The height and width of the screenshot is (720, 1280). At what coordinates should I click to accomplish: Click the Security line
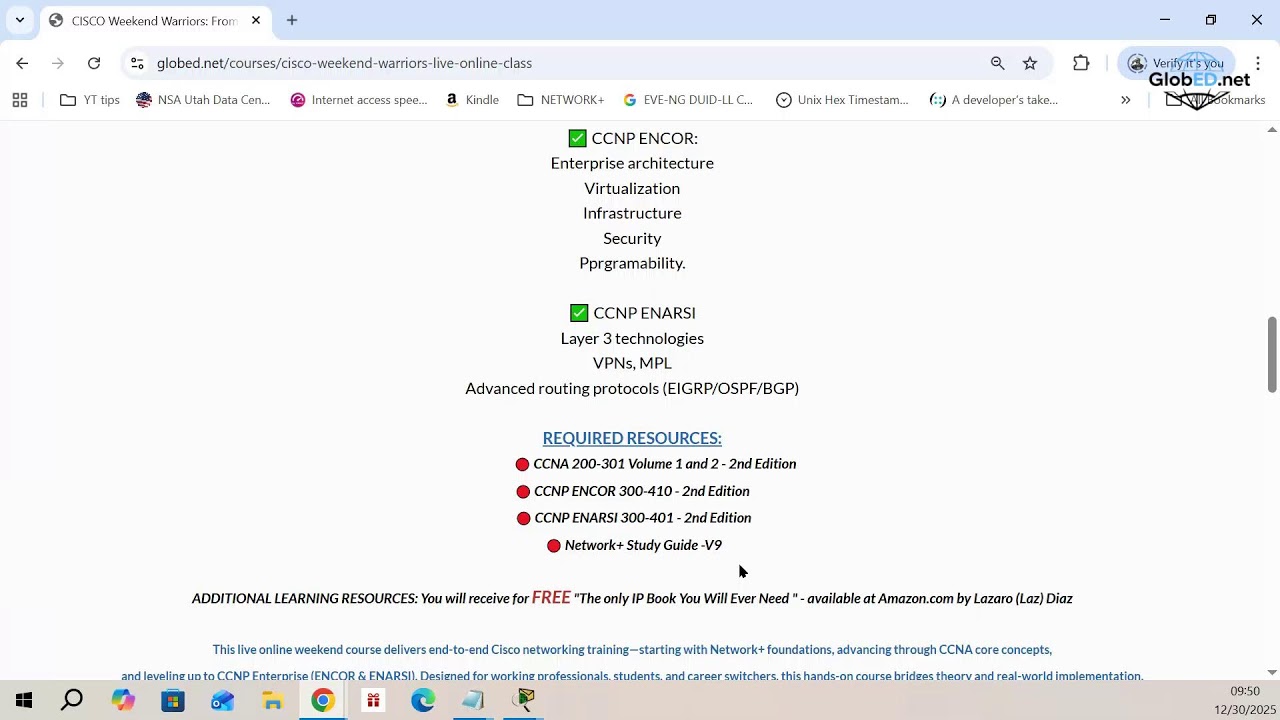(x=632, y=238)
